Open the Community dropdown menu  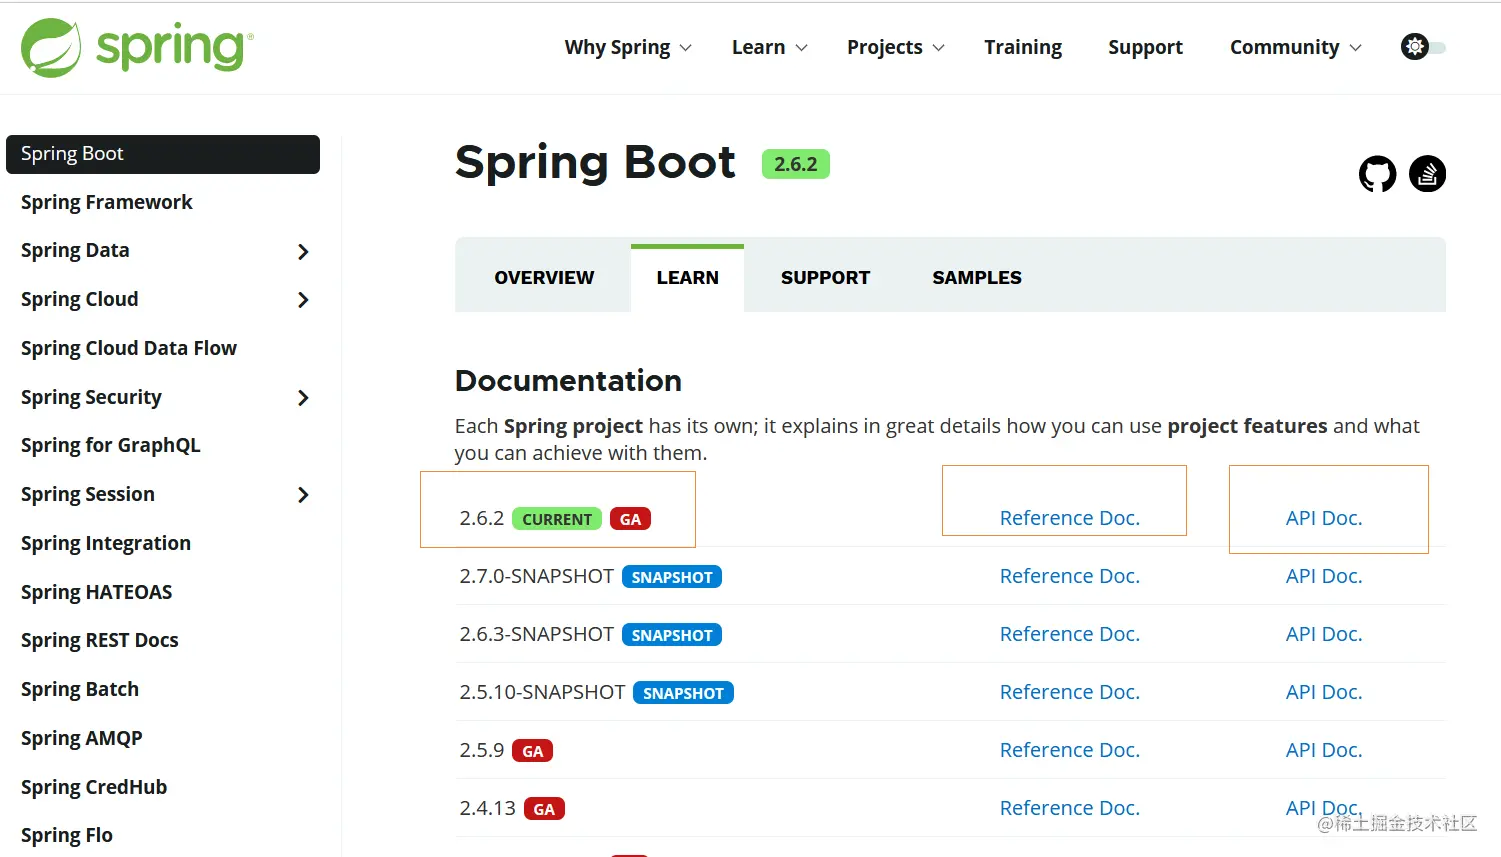1296,47
